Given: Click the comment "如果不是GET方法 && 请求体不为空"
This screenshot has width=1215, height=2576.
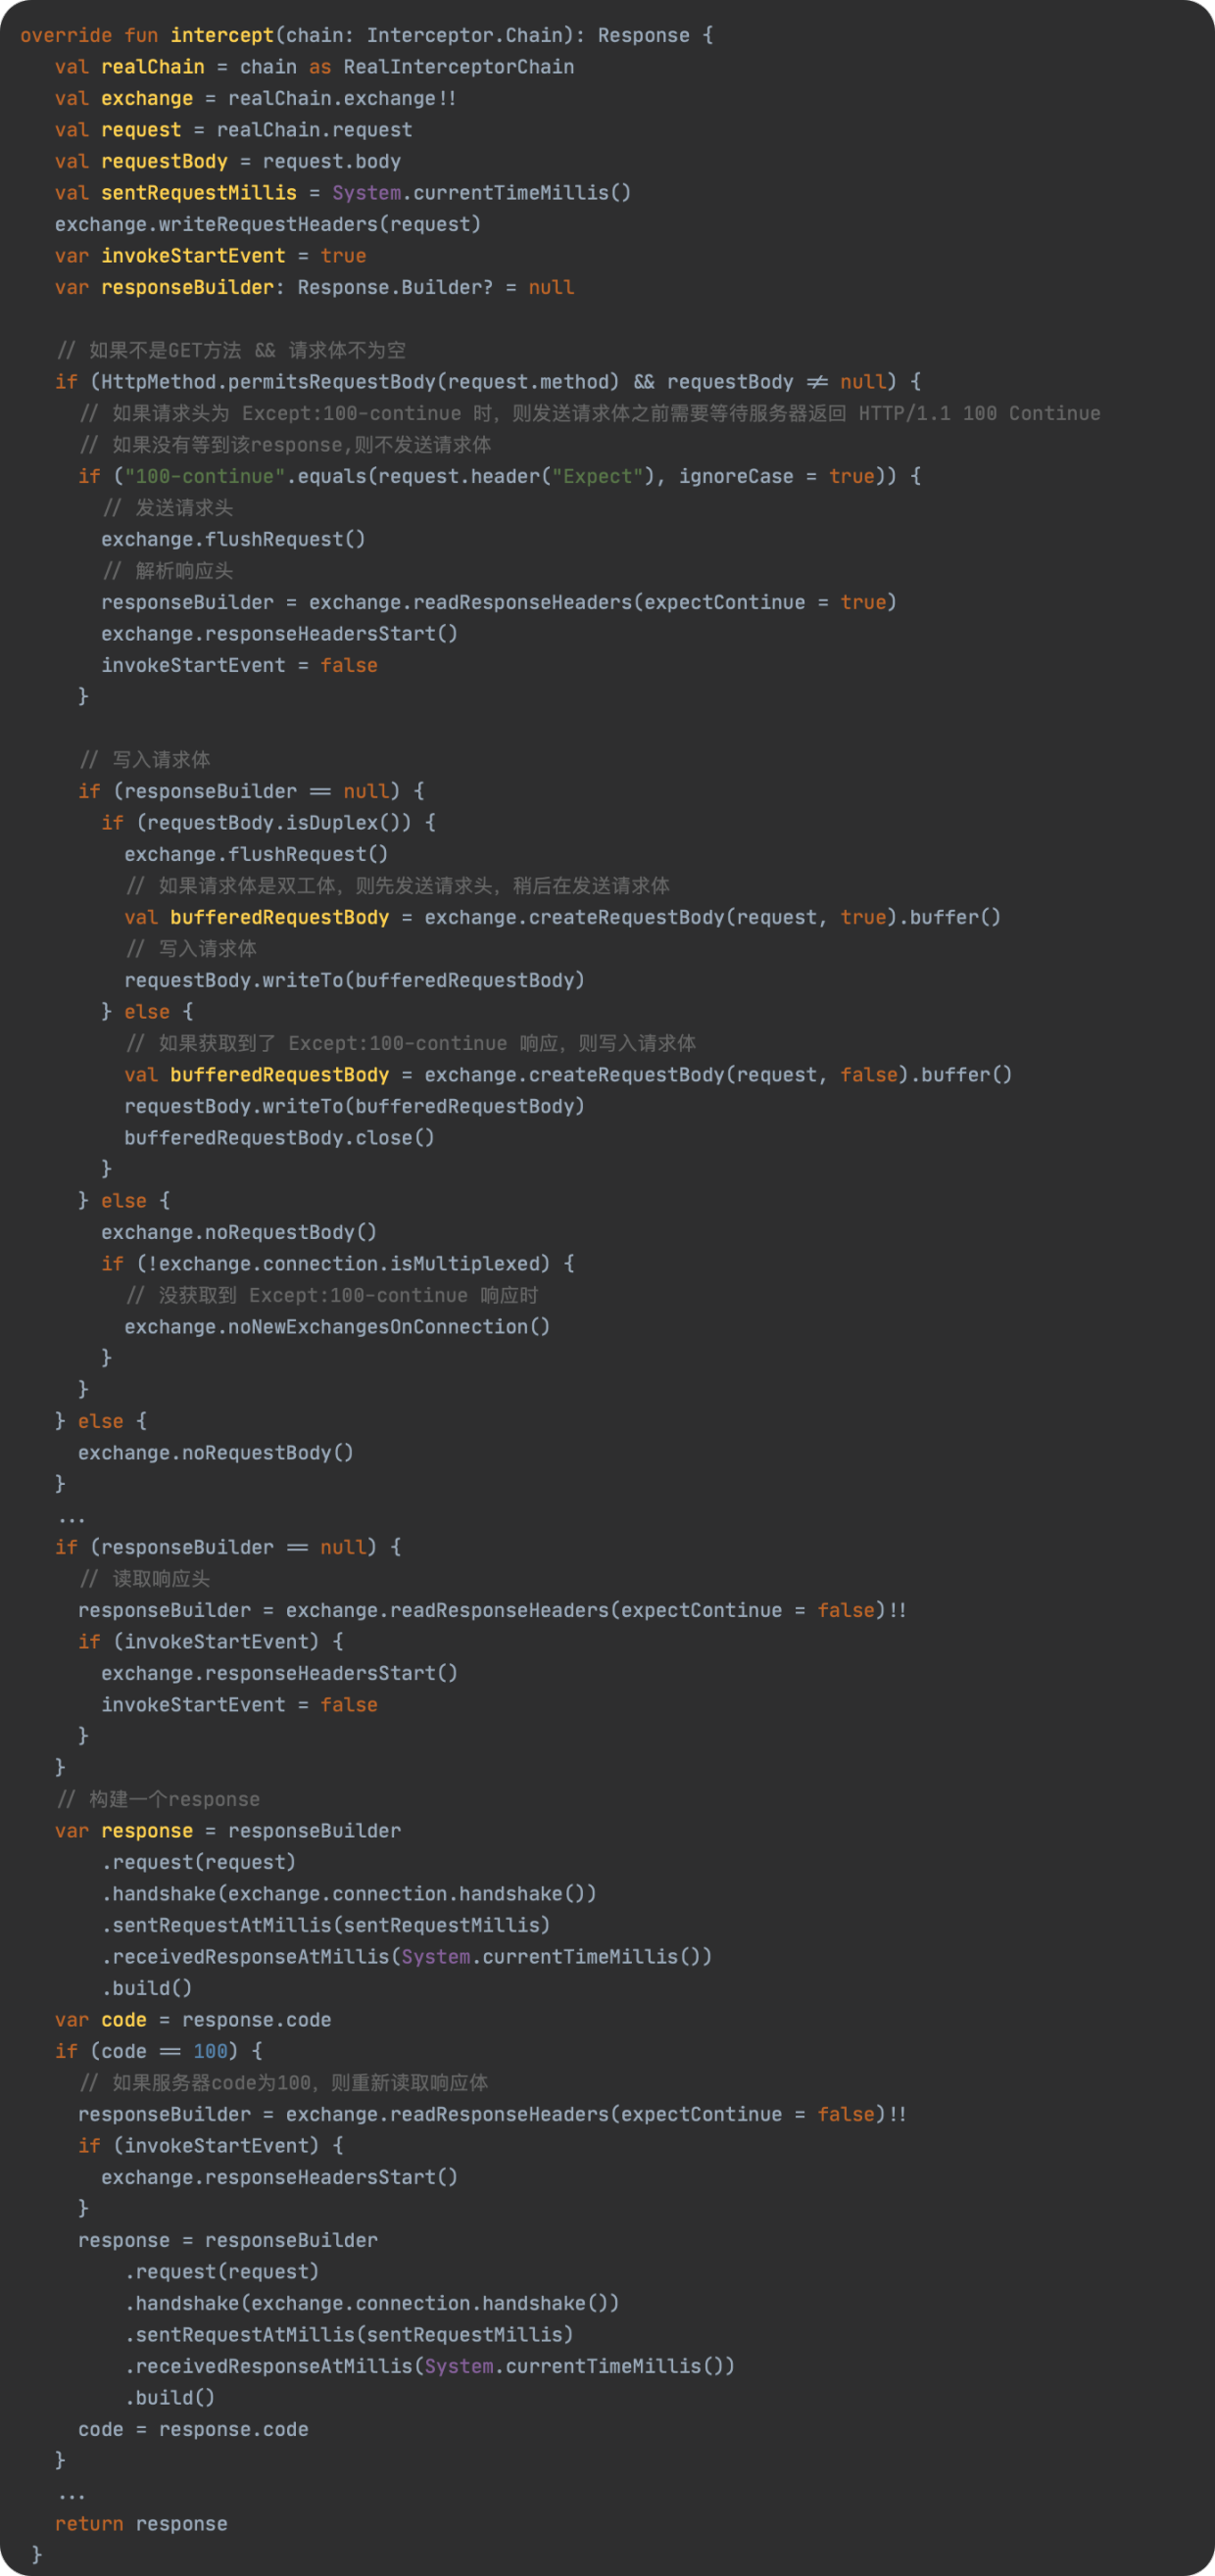Looking at the screenshot, I should [231, 350].
